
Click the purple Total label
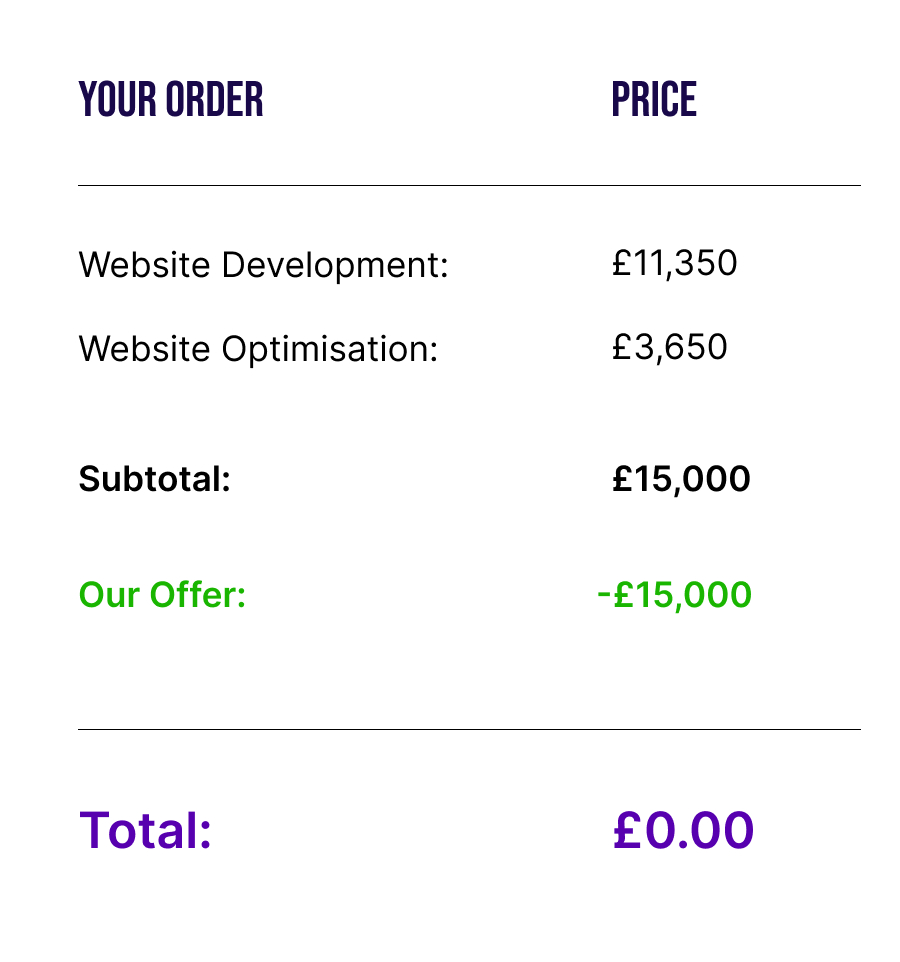point(145,830)
